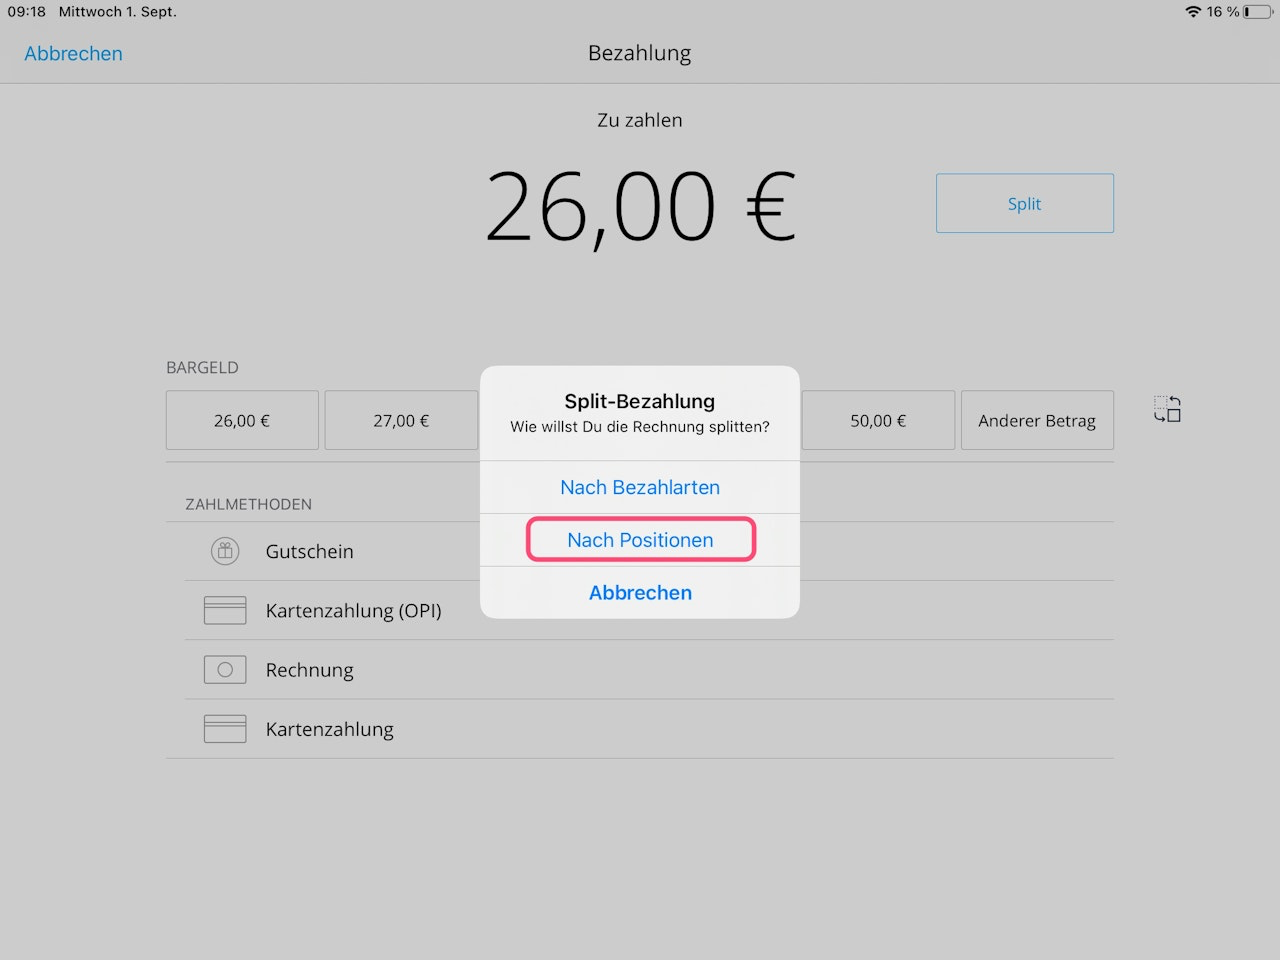
Task: Click the Kartenzahlung (OPI) card icon
Action: (225, 610)
